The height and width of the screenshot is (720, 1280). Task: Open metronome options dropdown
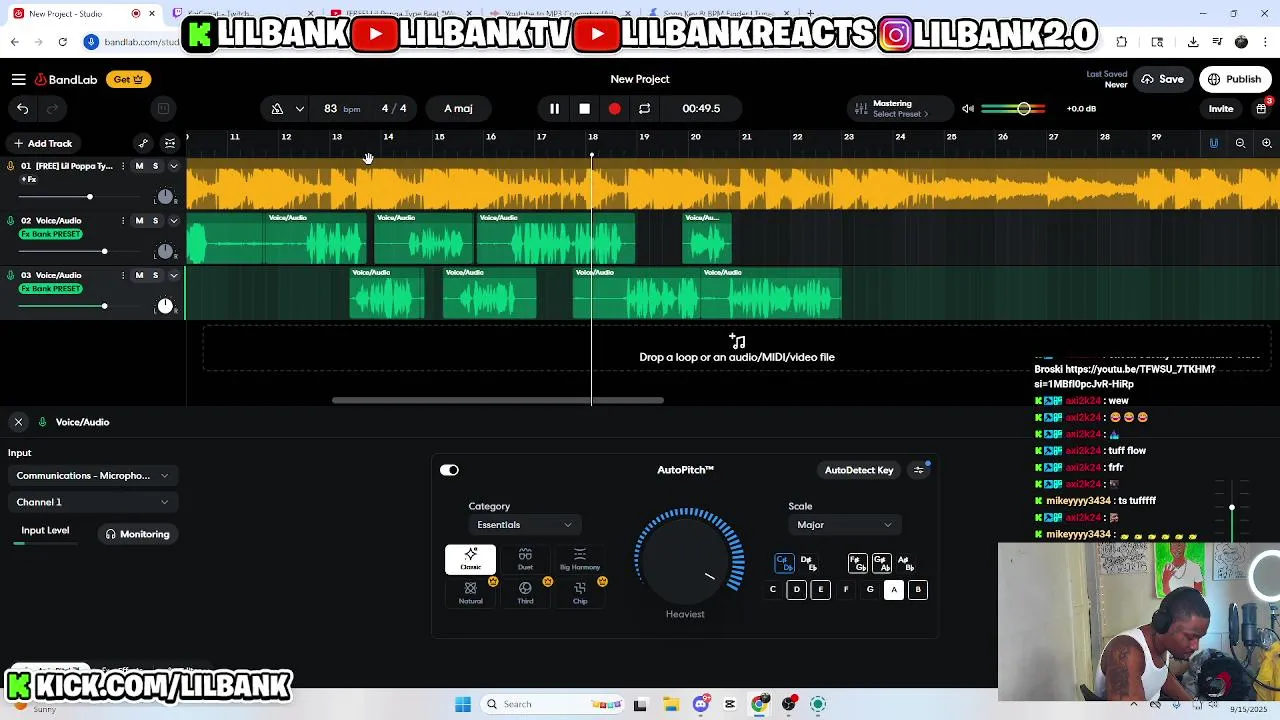299,108
